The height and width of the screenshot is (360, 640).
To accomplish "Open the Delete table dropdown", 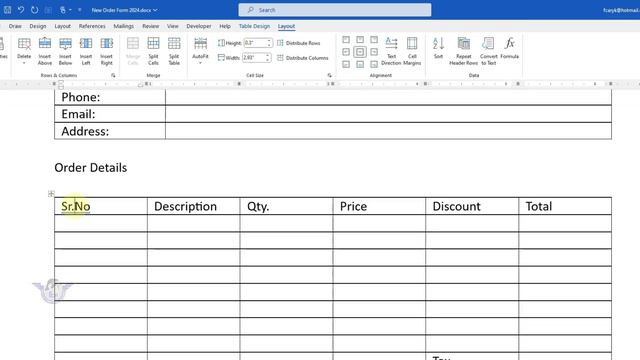I will (x=24, y=51).
